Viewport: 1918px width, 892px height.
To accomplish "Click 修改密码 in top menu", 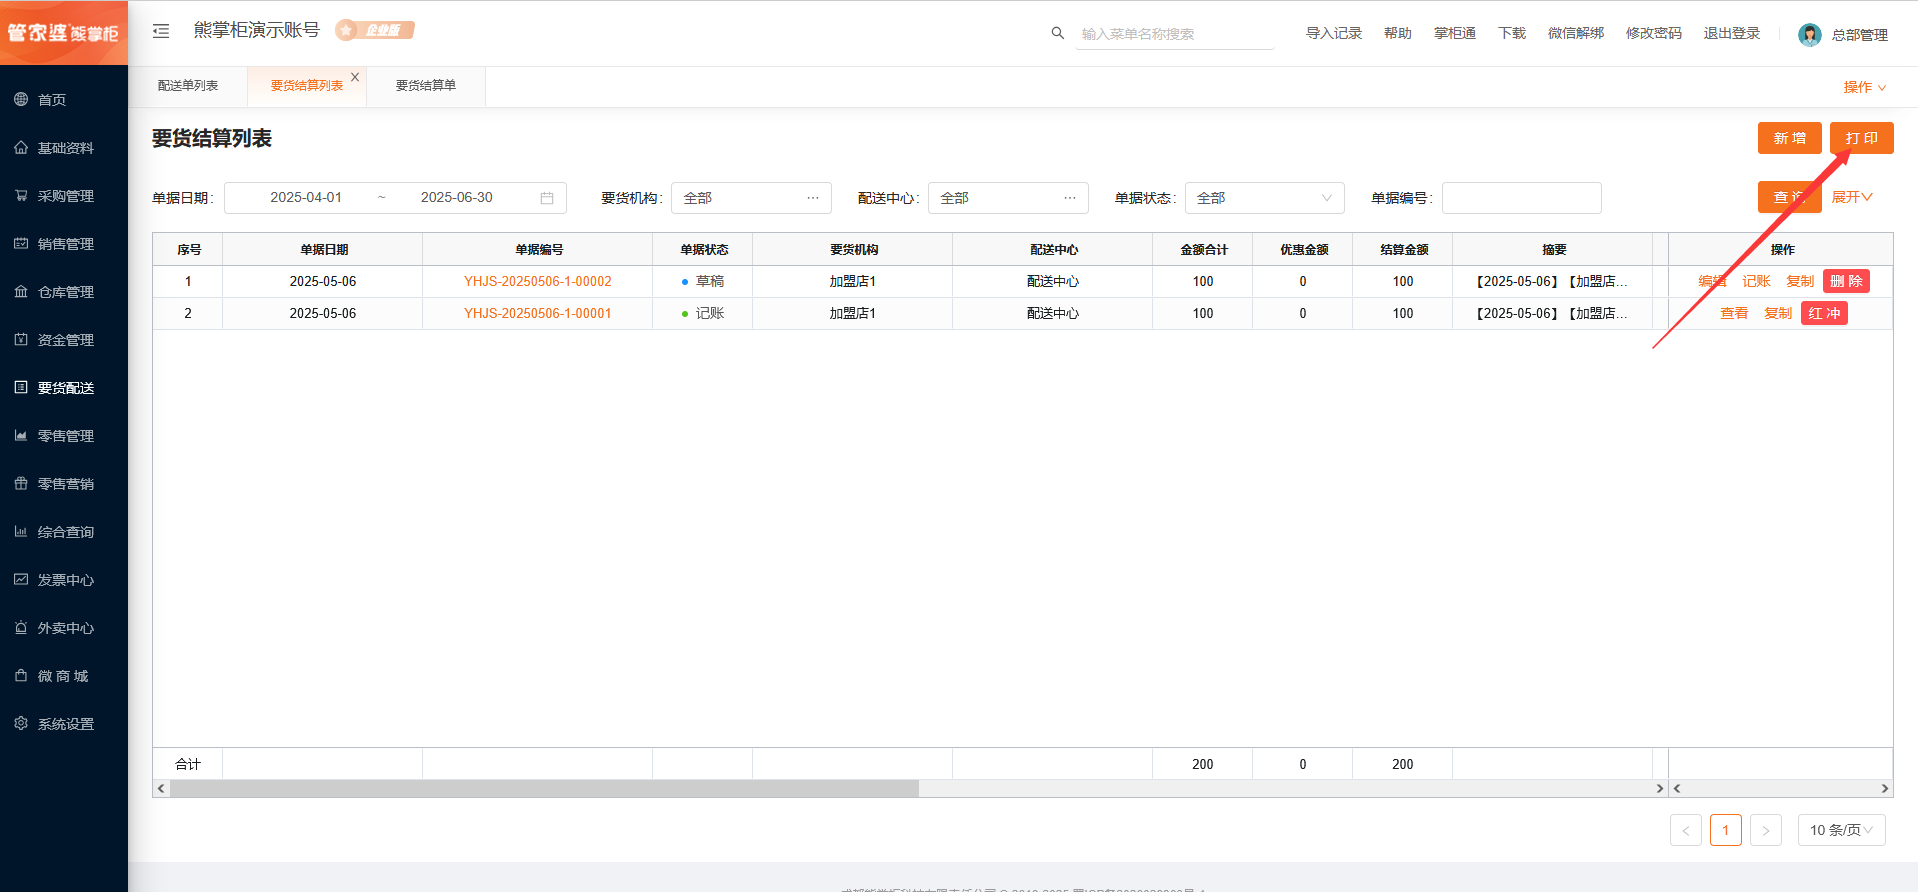I will click(1654, 33).
